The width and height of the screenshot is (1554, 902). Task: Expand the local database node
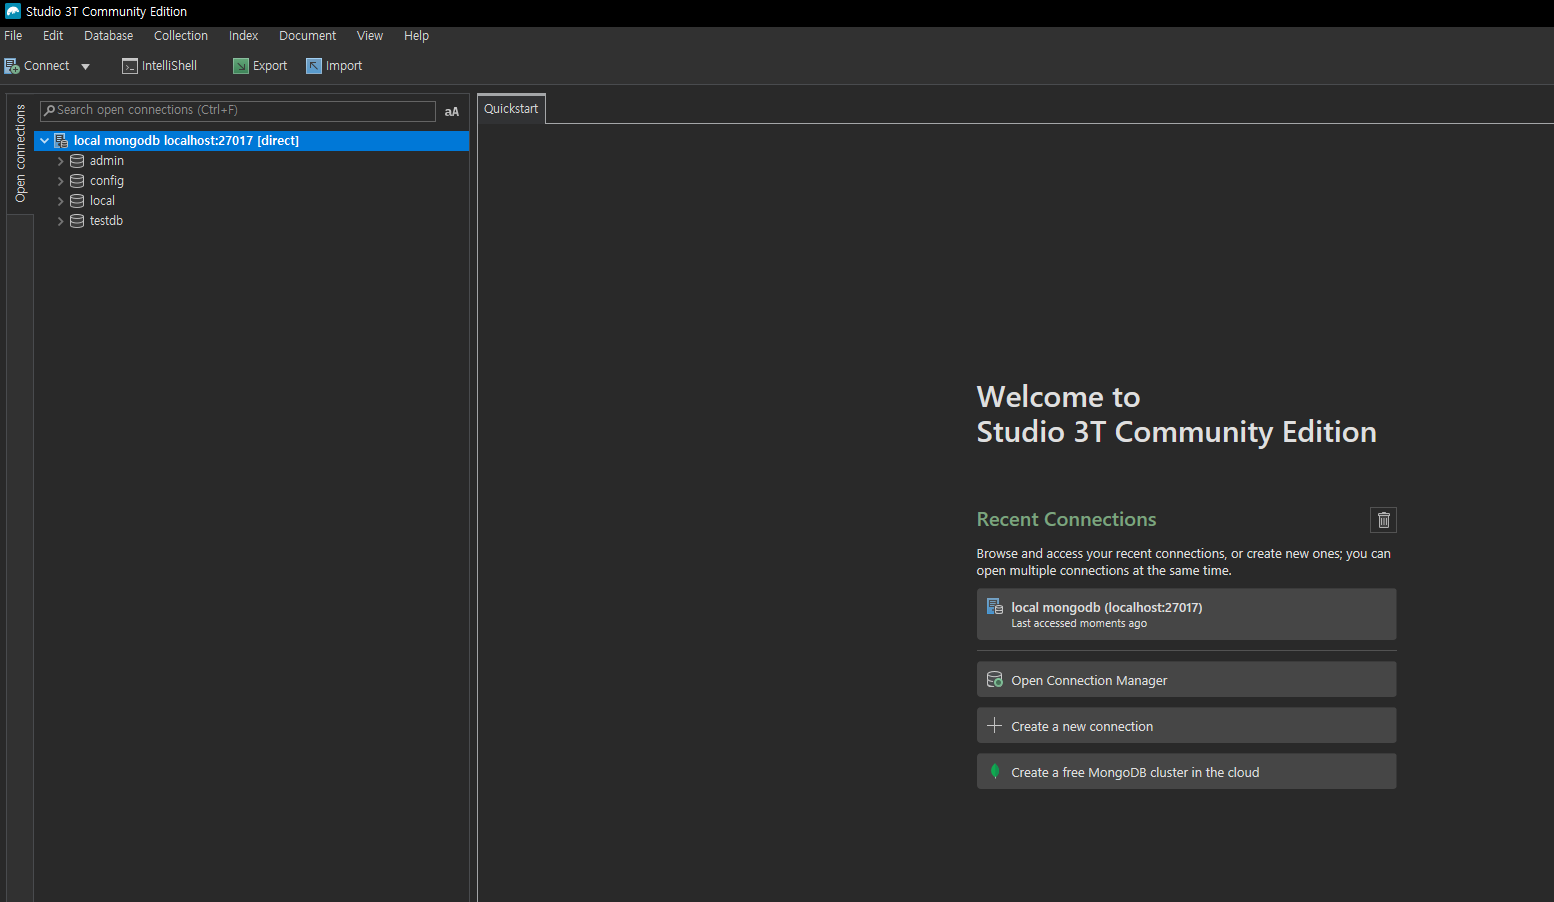[61, 201]
